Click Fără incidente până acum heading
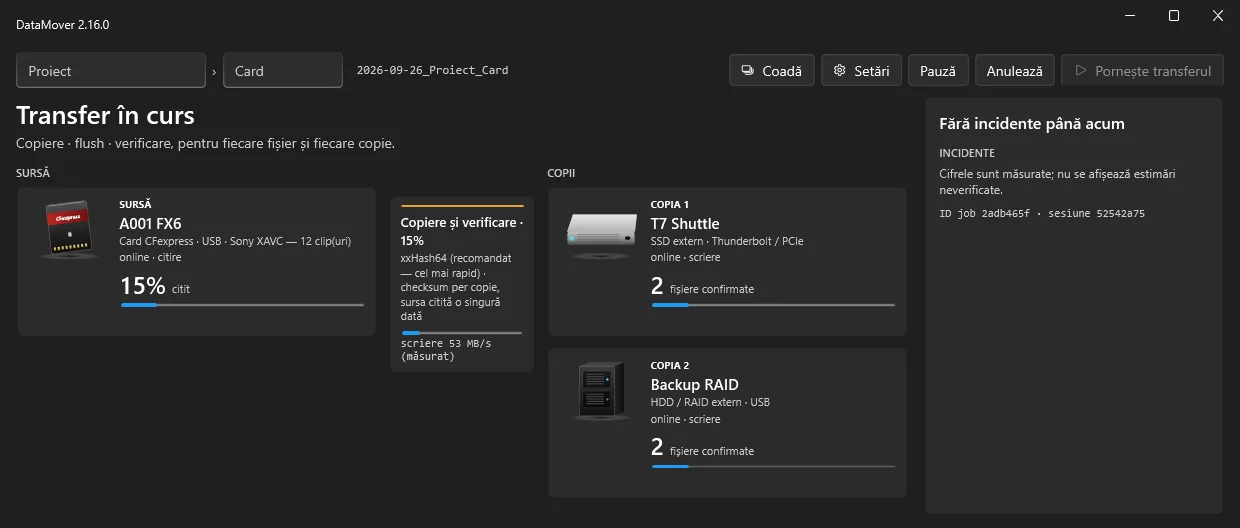1240x528 pixels. pyautogui.click(x=1032, y=124)
